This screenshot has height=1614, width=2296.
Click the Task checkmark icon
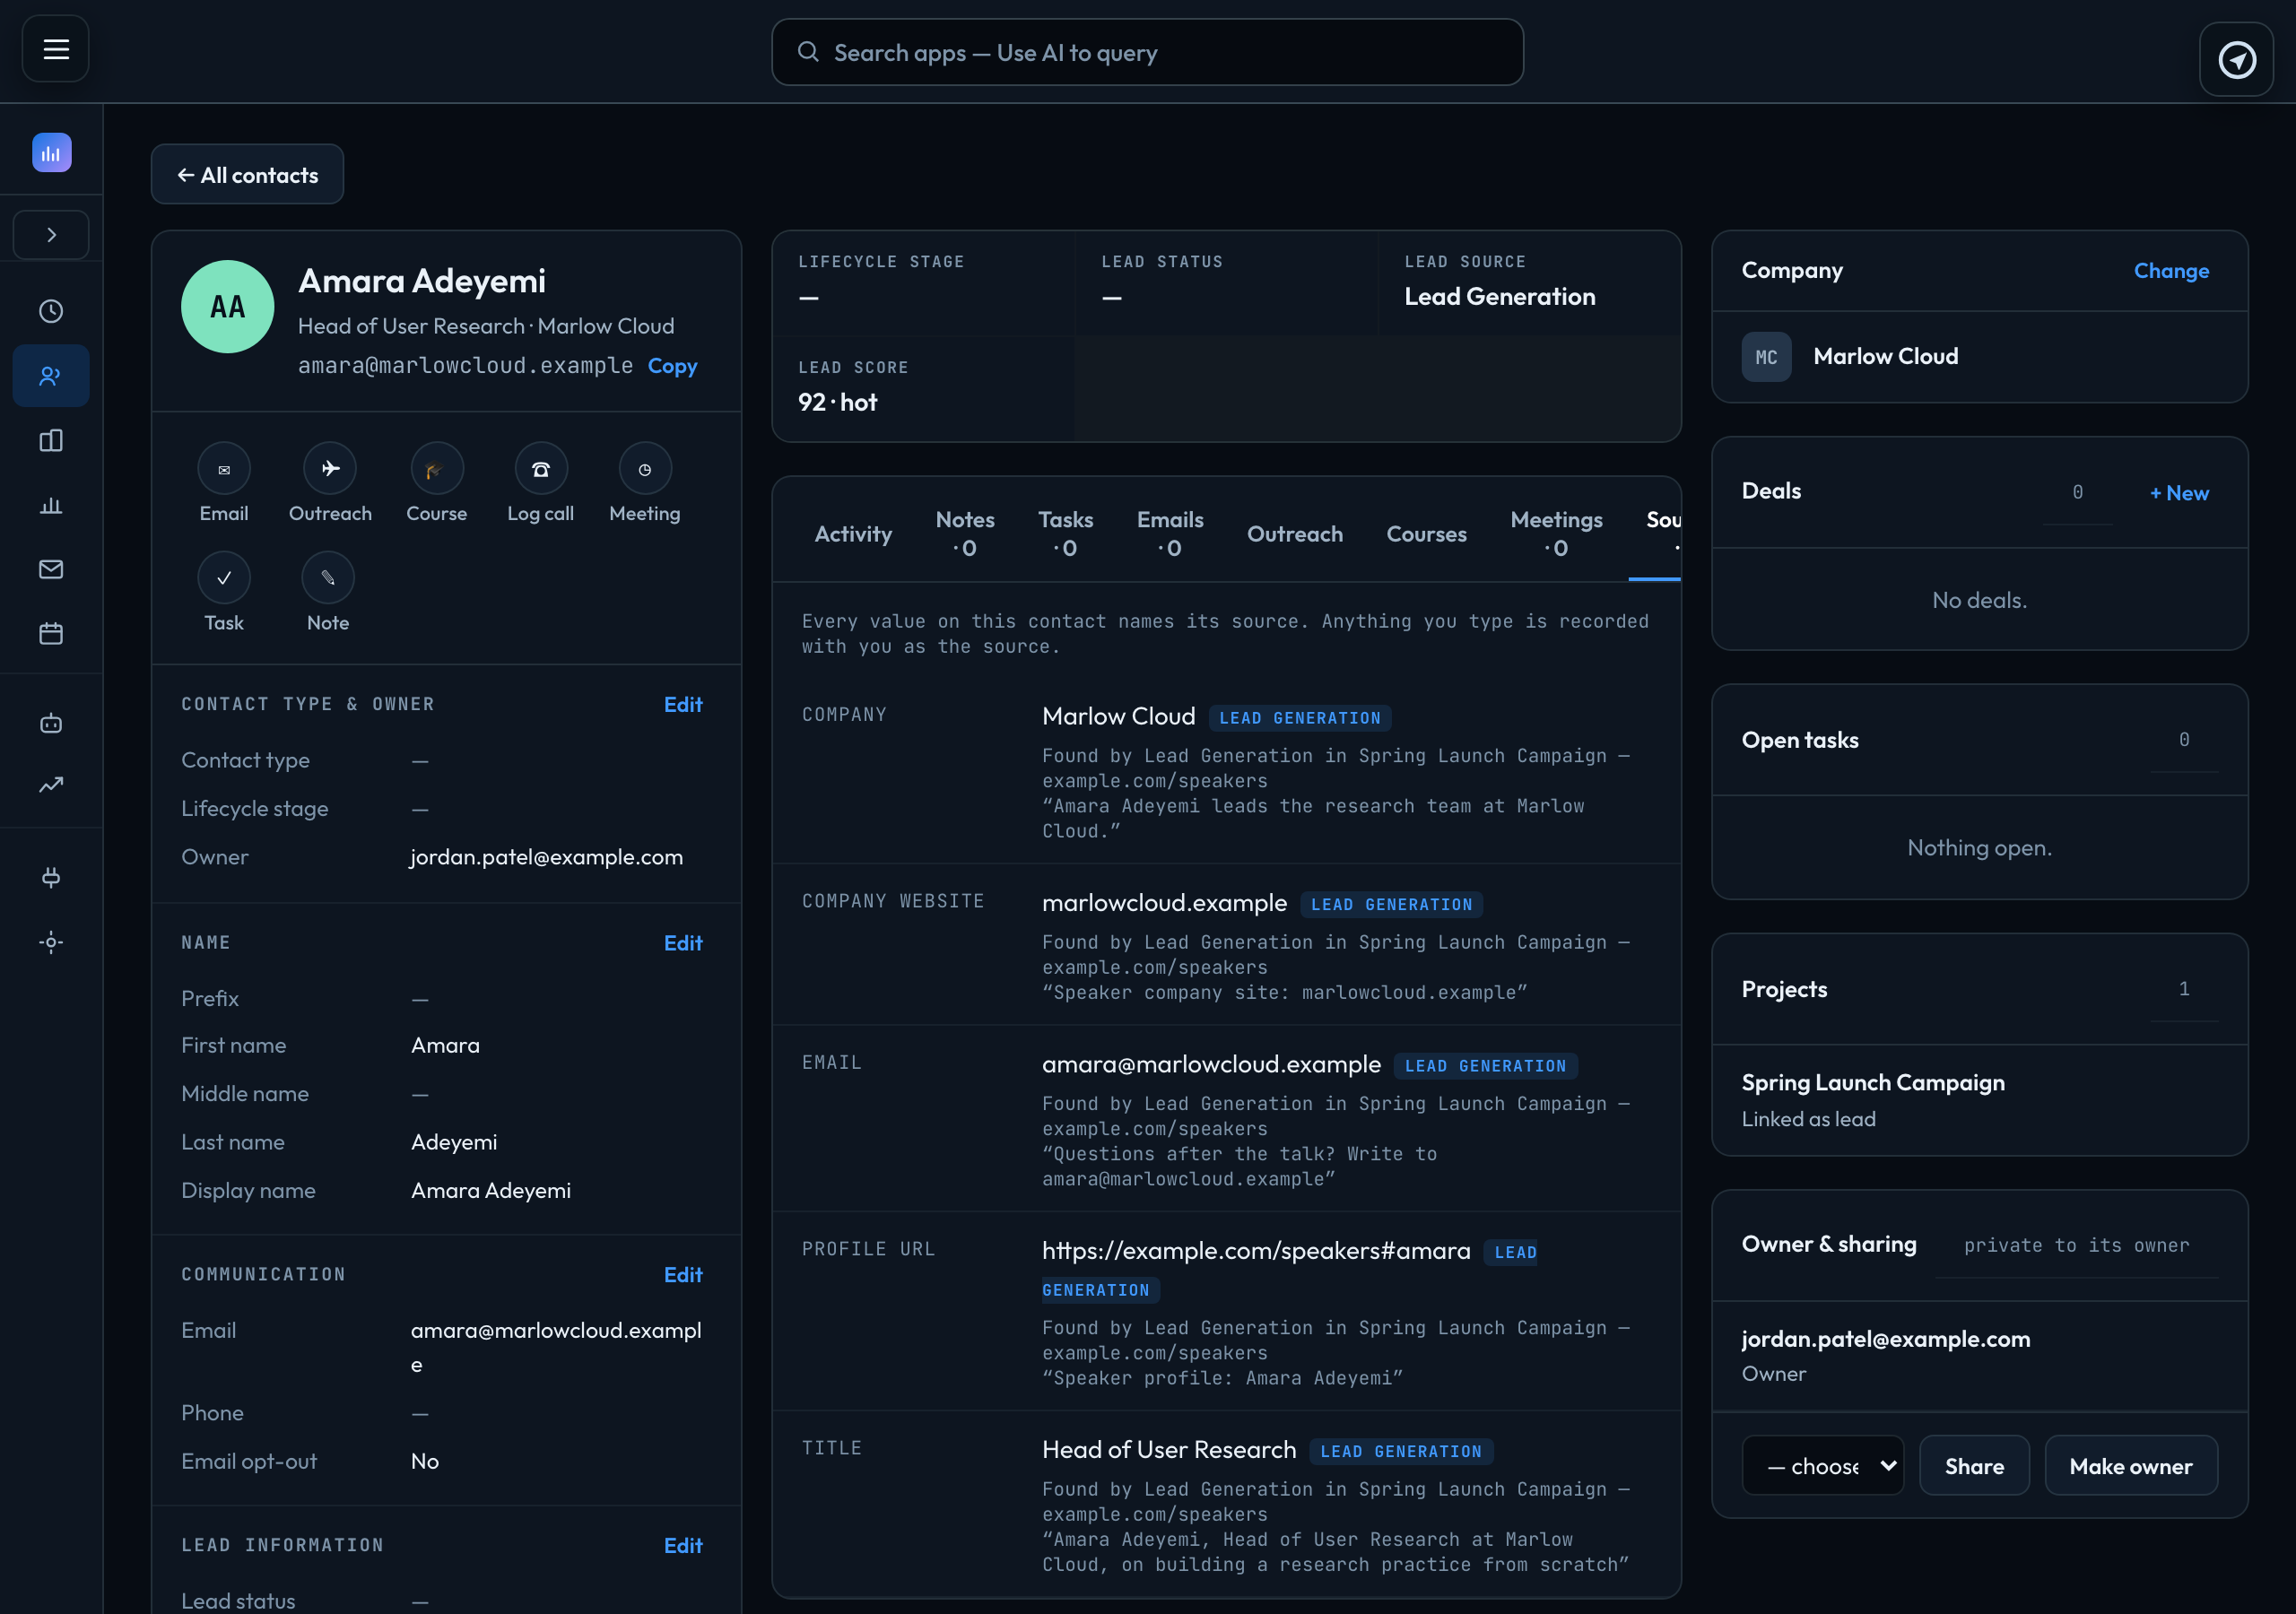(x=224, y=578)
